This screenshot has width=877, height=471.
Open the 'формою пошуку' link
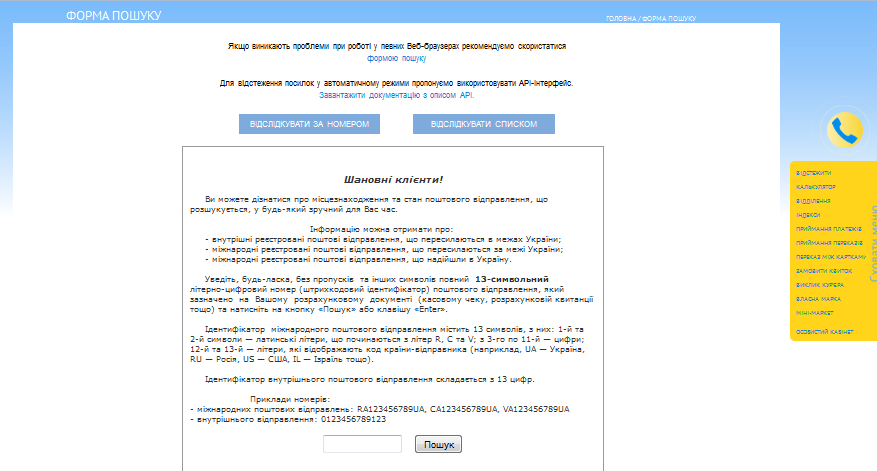tap(397, 58)
